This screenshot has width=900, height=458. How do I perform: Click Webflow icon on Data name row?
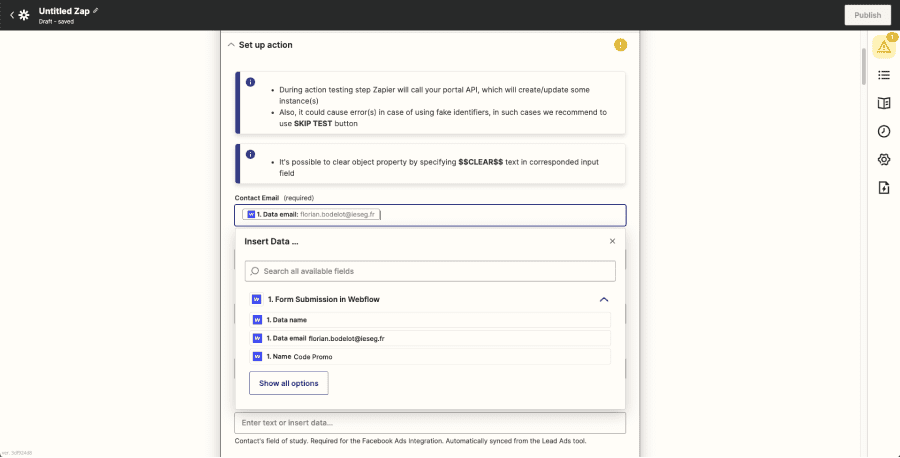point(257,320)
